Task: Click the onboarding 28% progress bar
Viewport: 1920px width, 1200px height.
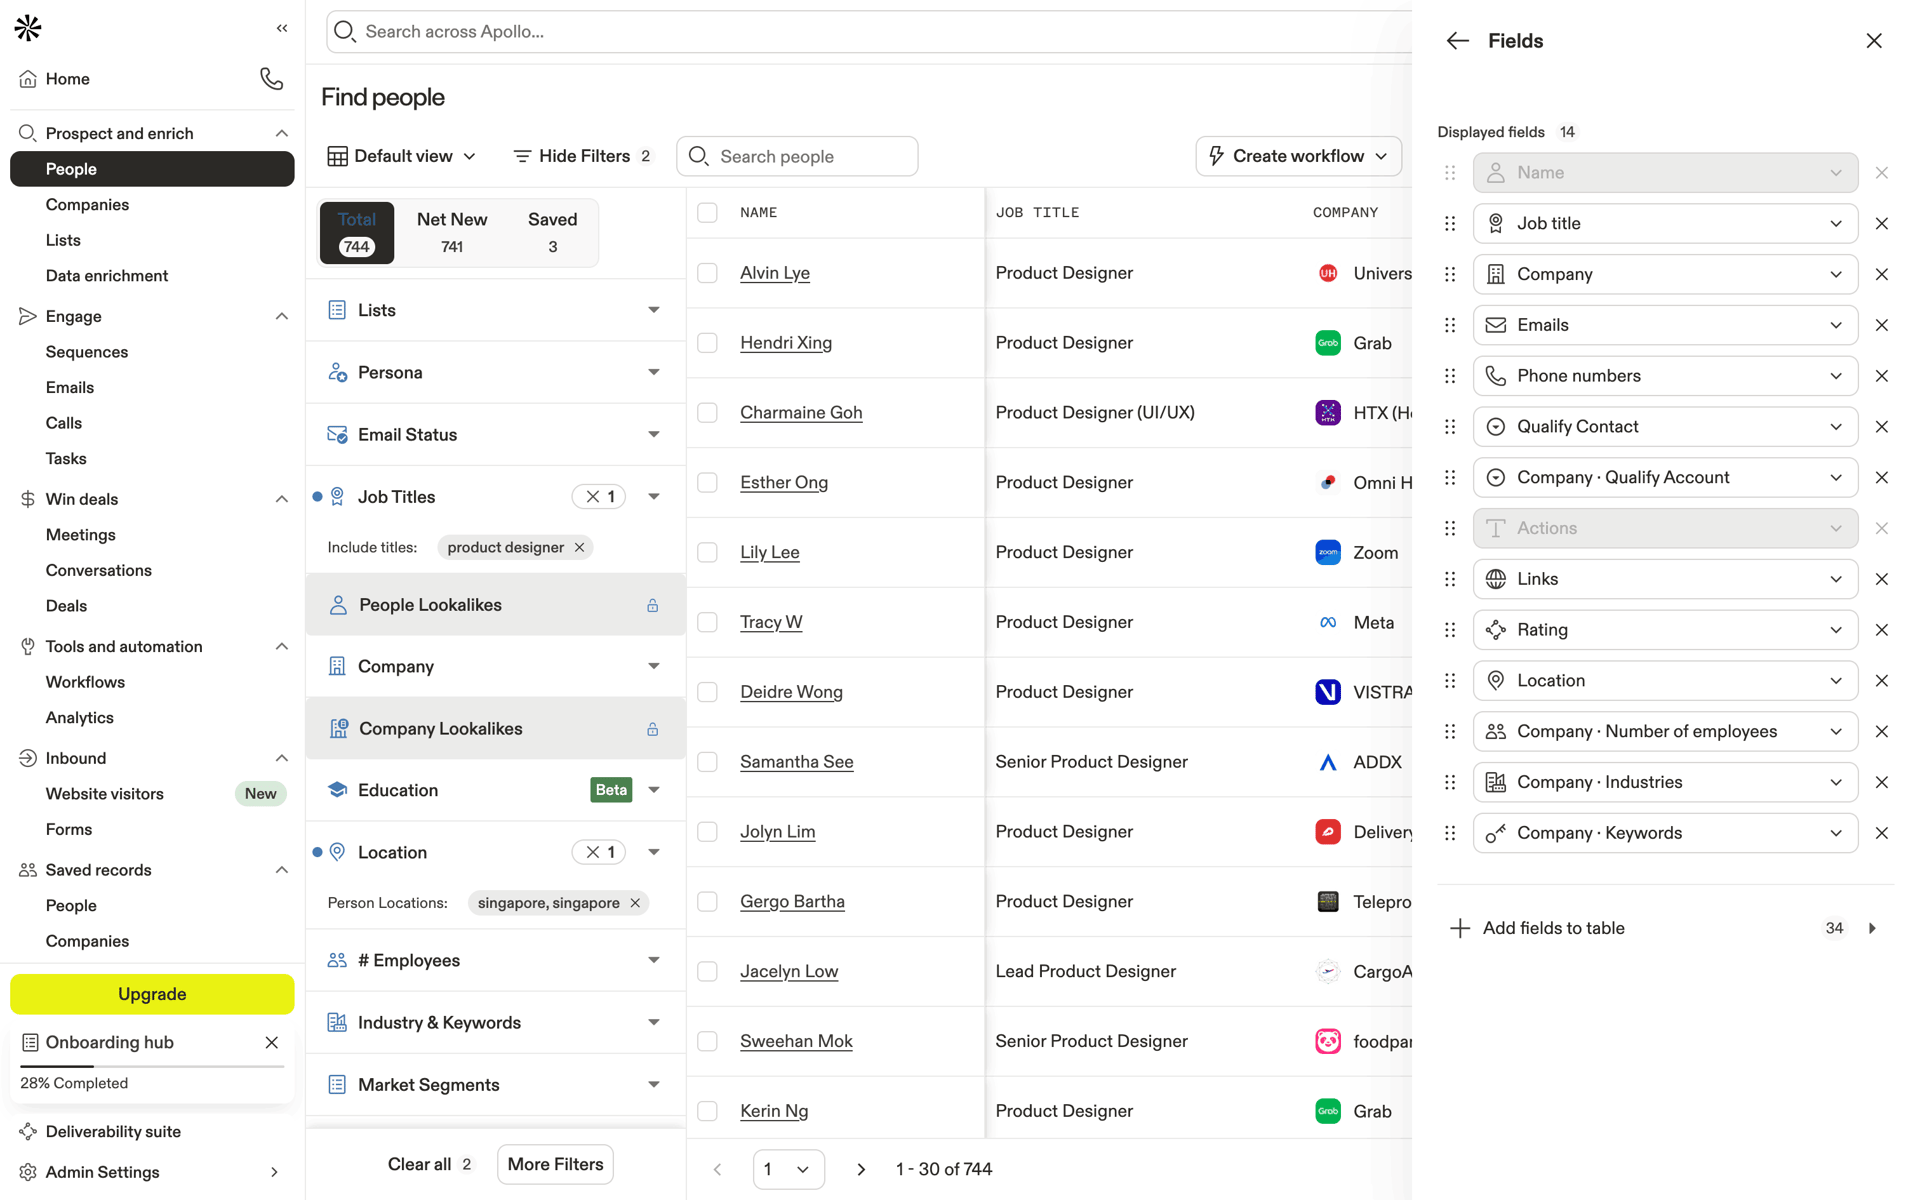Action: (152, 1066)
